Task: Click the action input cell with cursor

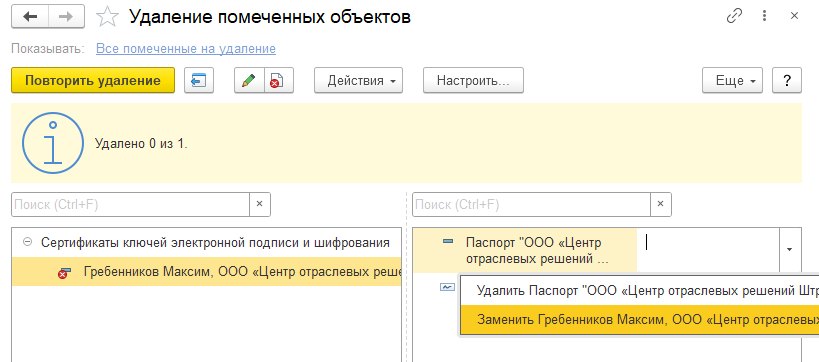Action: click(x=708, y=250)
